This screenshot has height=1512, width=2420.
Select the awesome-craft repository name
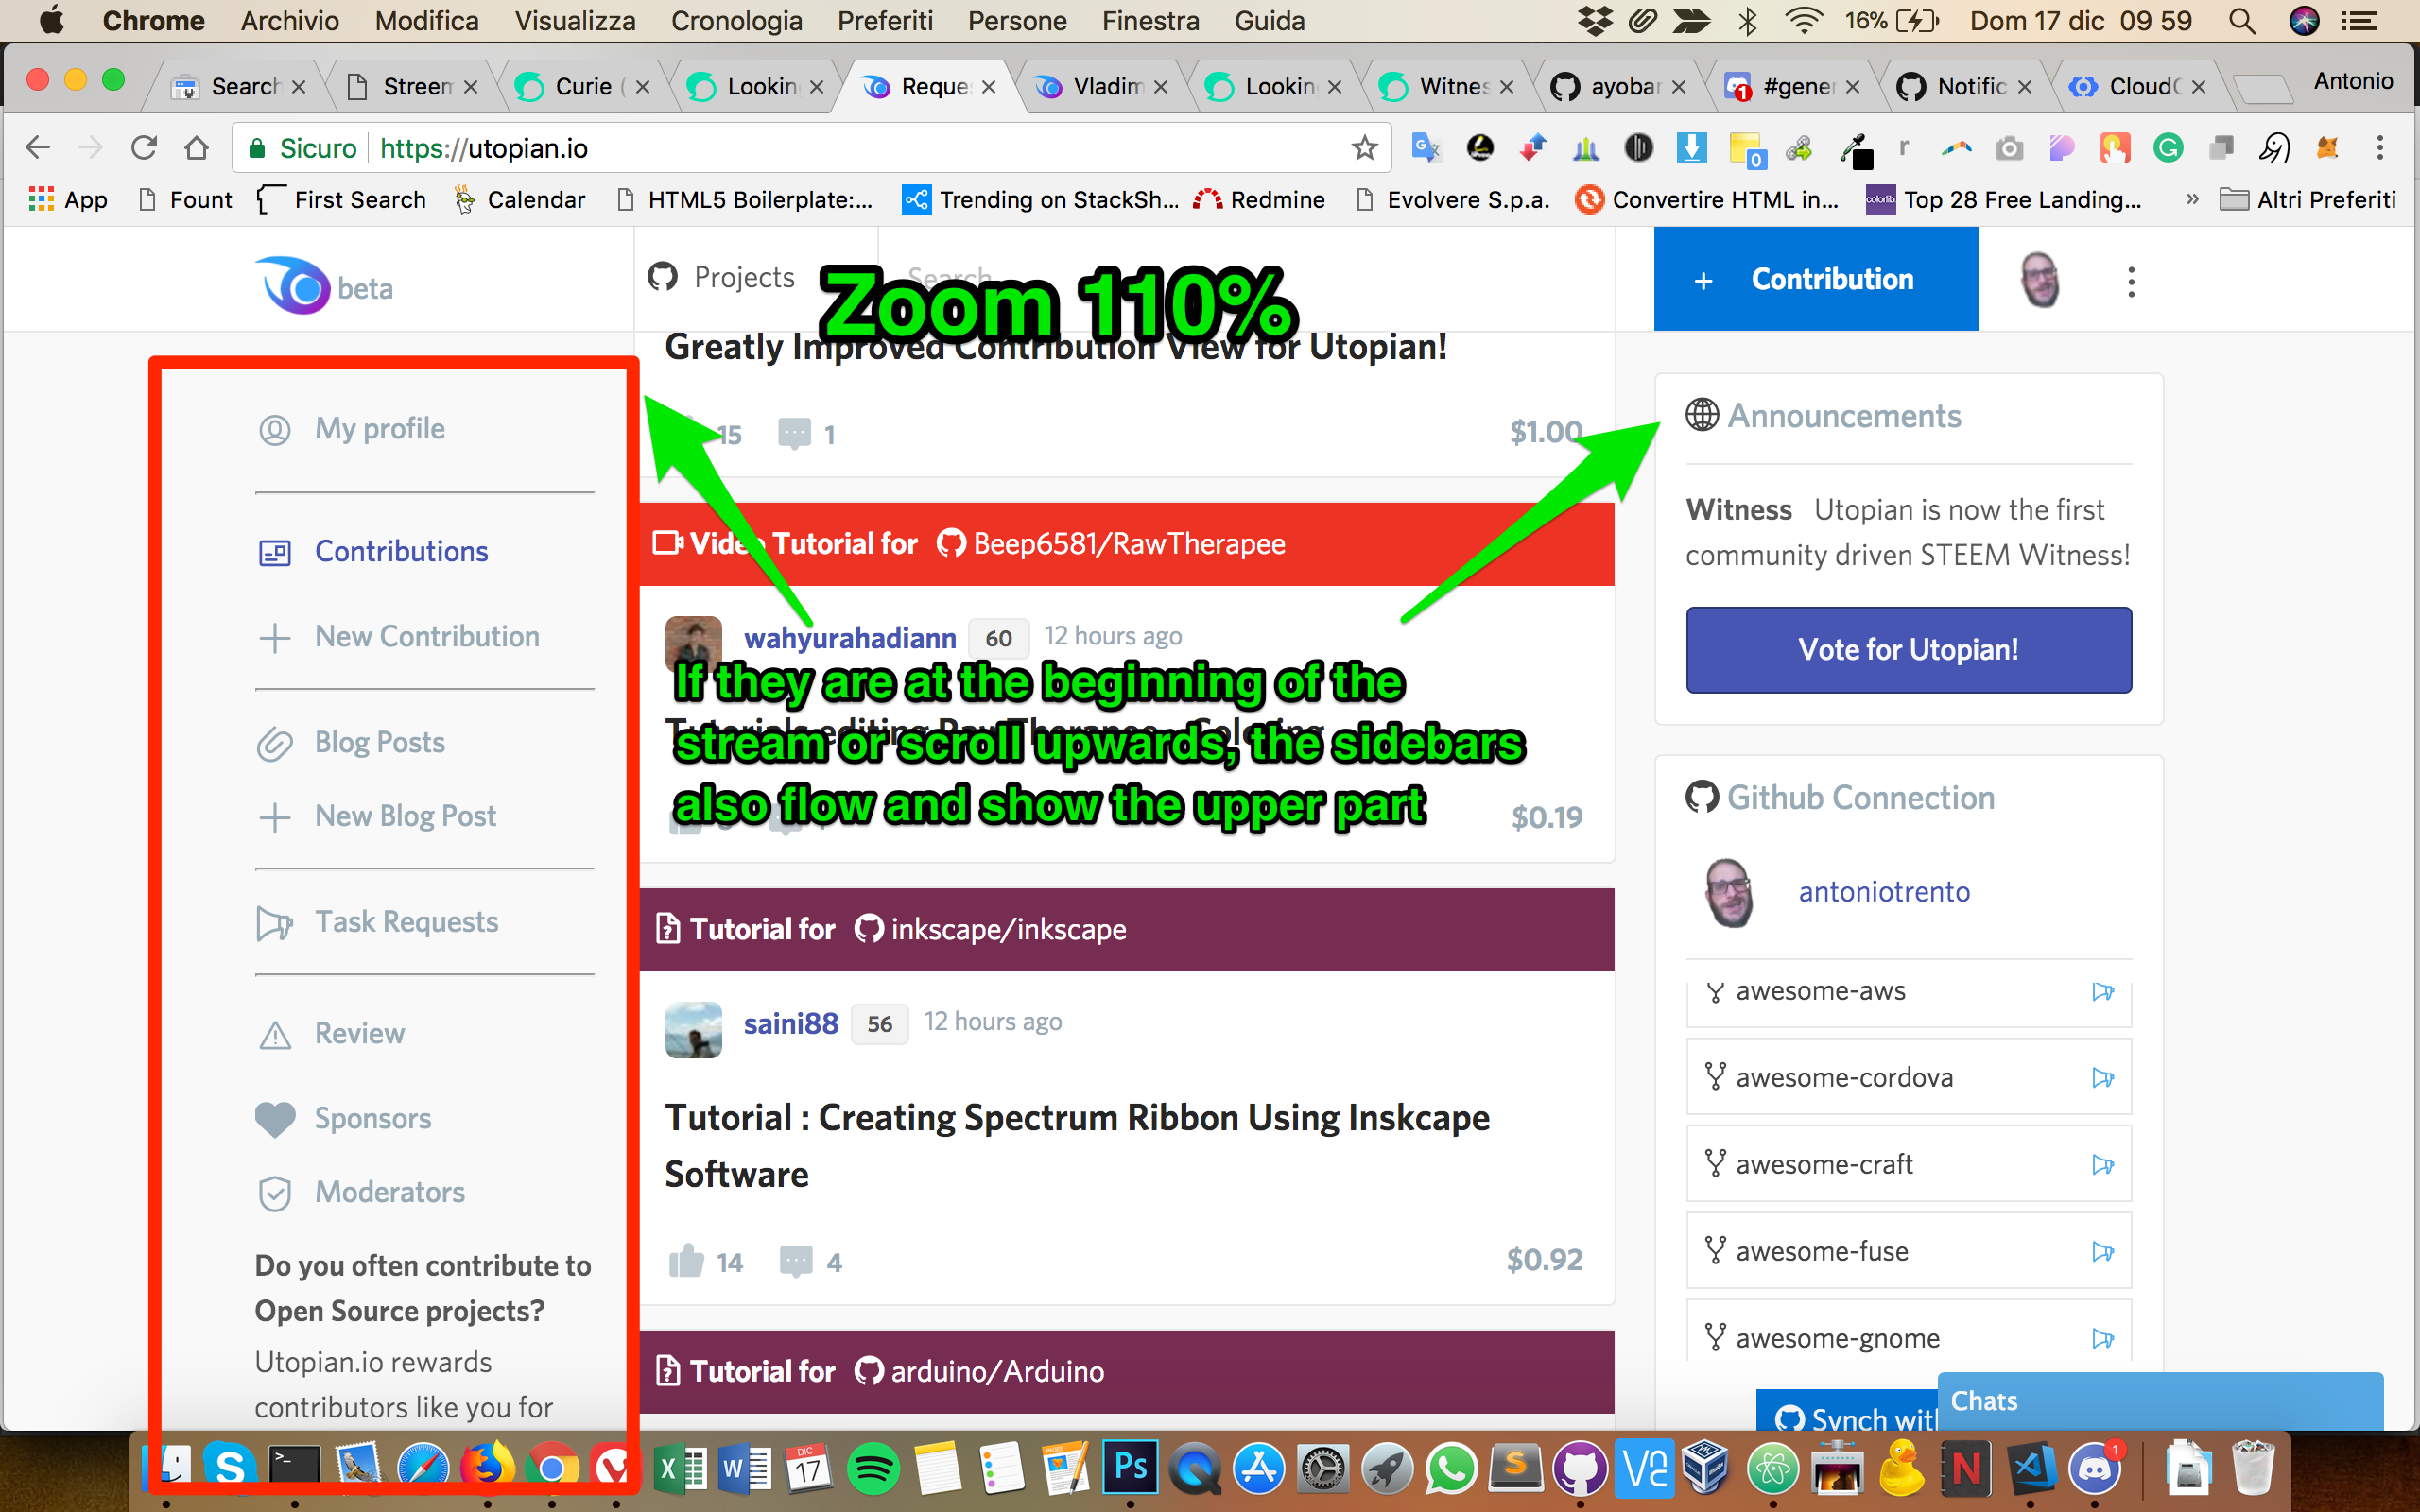coord(1824,1165)
